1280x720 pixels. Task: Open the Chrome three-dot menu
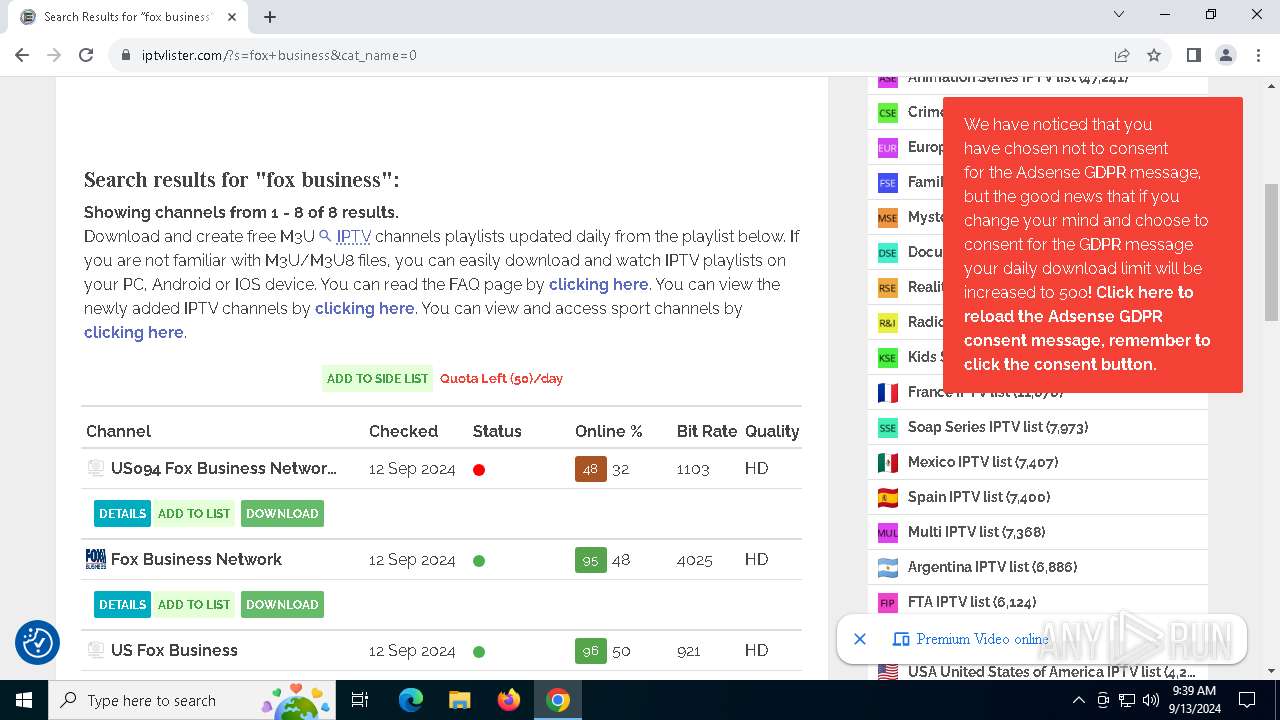coord(1256,55)
